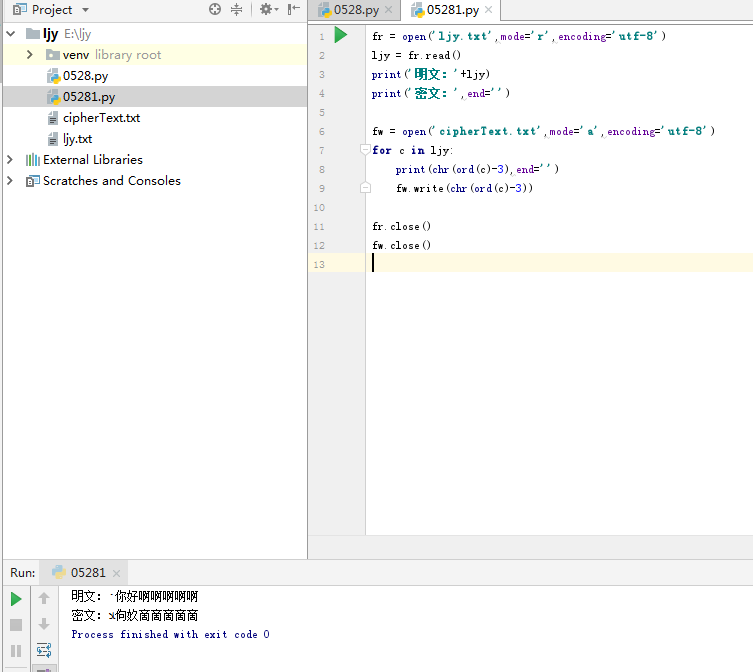Open cipherText.txt in project tree
This screenshot has height=672, width=753.
point(101,118)
